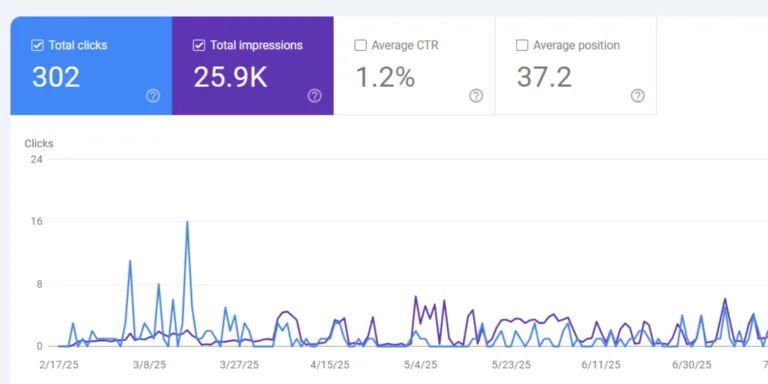Viewport: 768px width, 384px height.
Task: Select the 25.9K impressions value
Action: [230, 77]
